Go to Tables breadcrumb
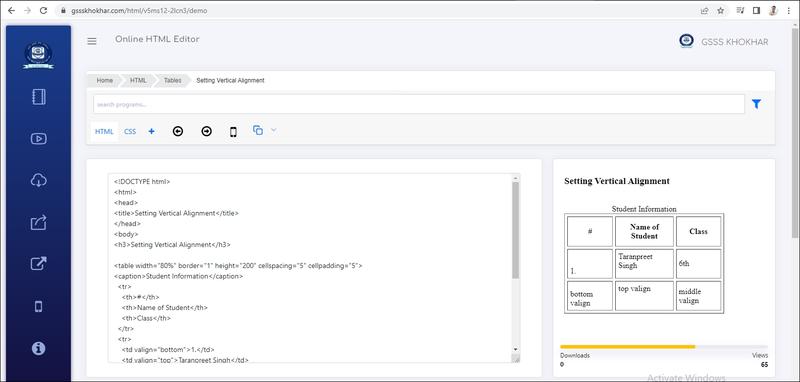The width and height of the screenshot is (800, 382). click(x=172, y=81)
